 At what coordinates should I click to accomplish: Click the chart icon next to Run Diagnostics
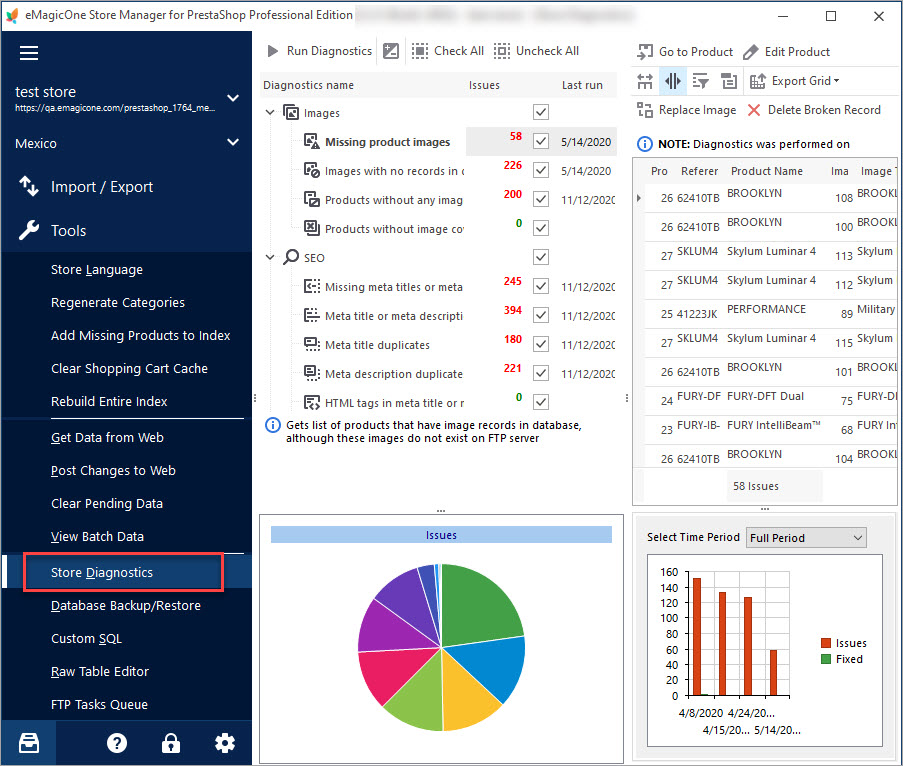[391, 51]
